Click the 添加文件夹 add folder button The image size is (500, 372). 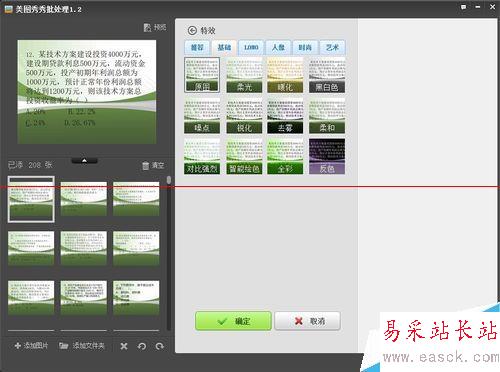click(82, 346)
